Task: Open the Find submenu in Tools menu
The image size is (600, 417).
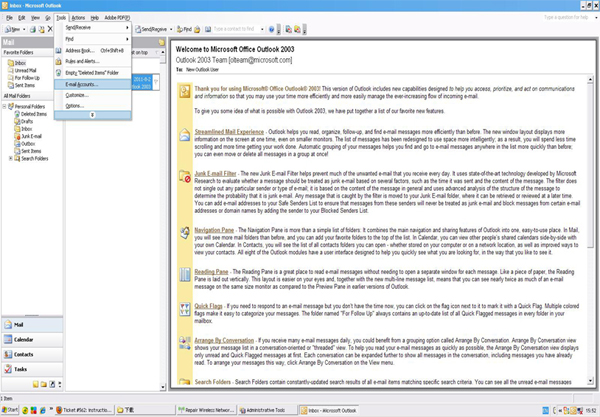Action: tap(93, 39)
